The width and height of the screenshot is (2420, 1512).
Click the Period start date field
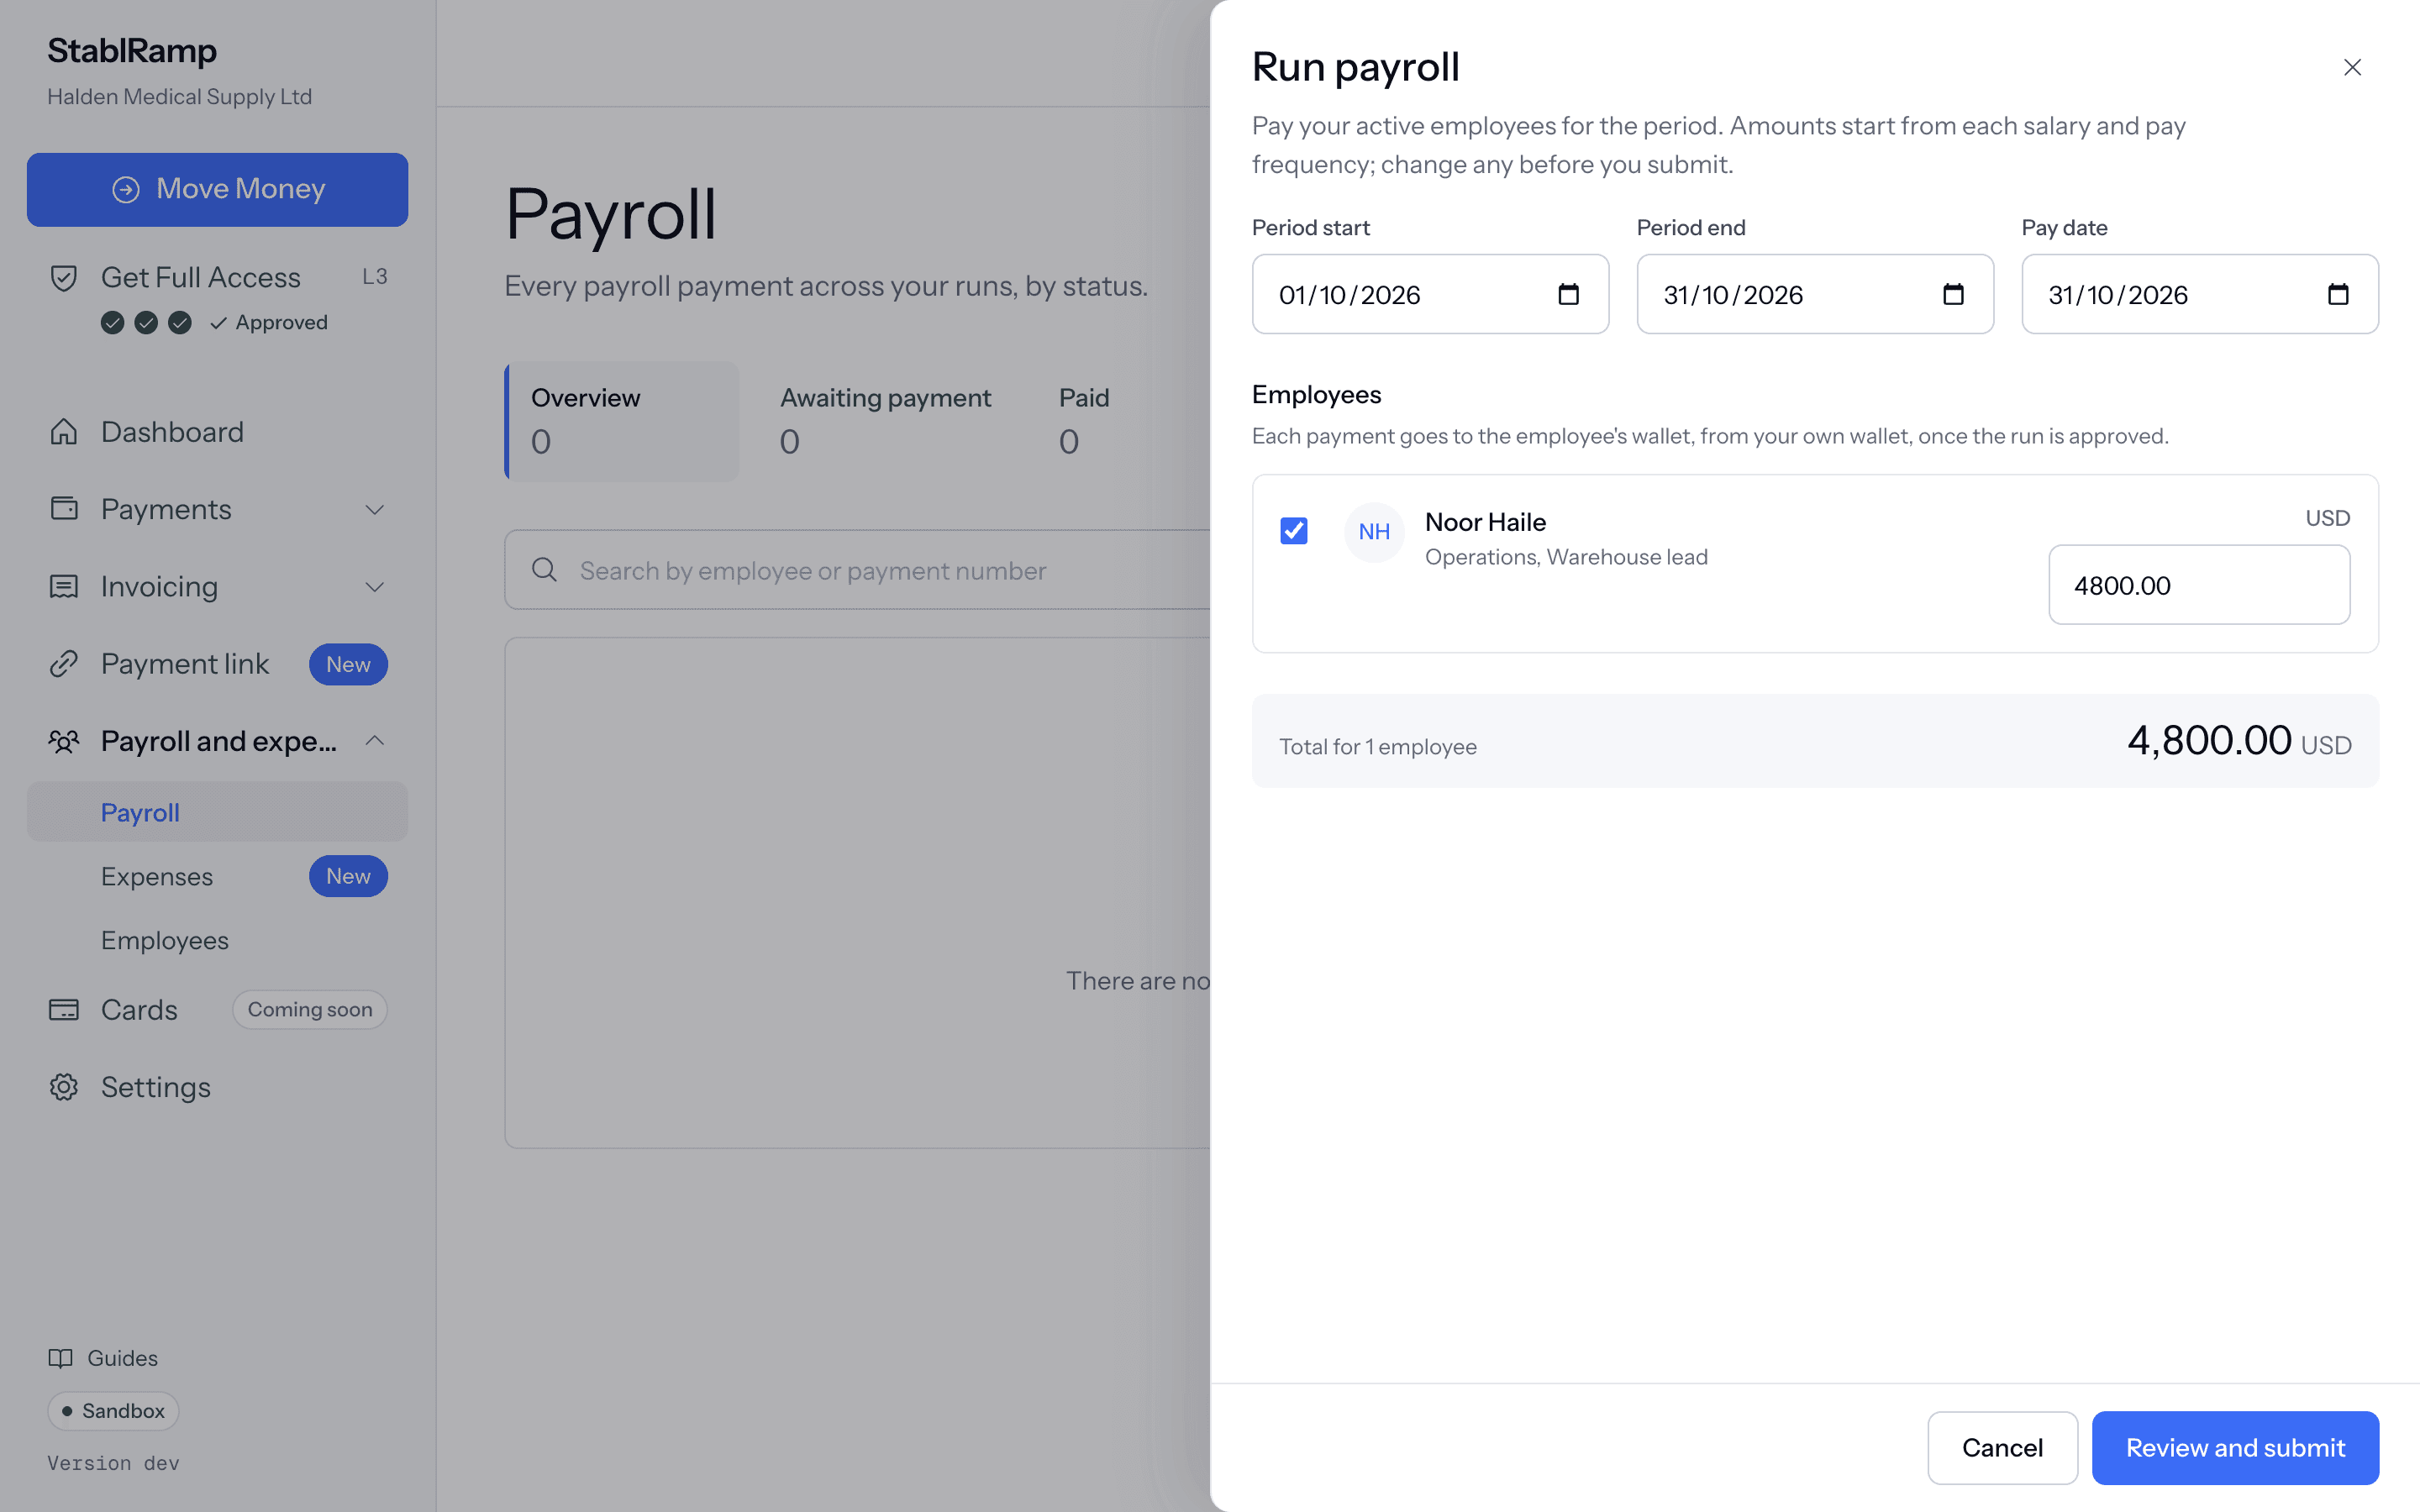[x=1430, y=294]
